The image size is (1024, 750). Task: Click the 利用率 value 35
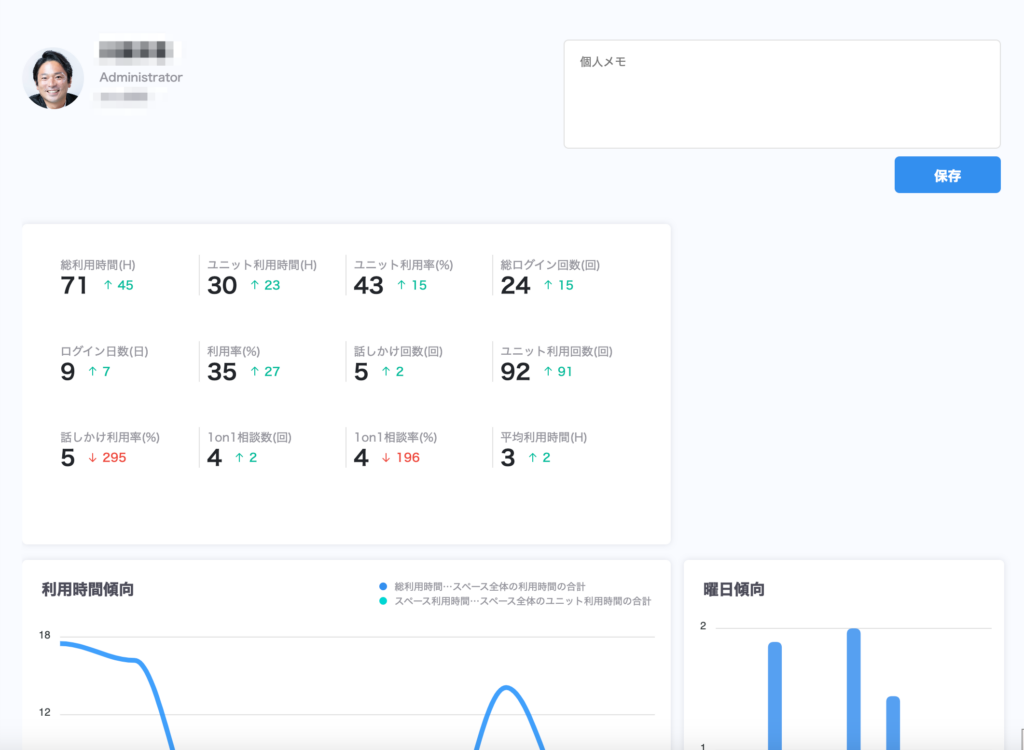pos(222,372)
